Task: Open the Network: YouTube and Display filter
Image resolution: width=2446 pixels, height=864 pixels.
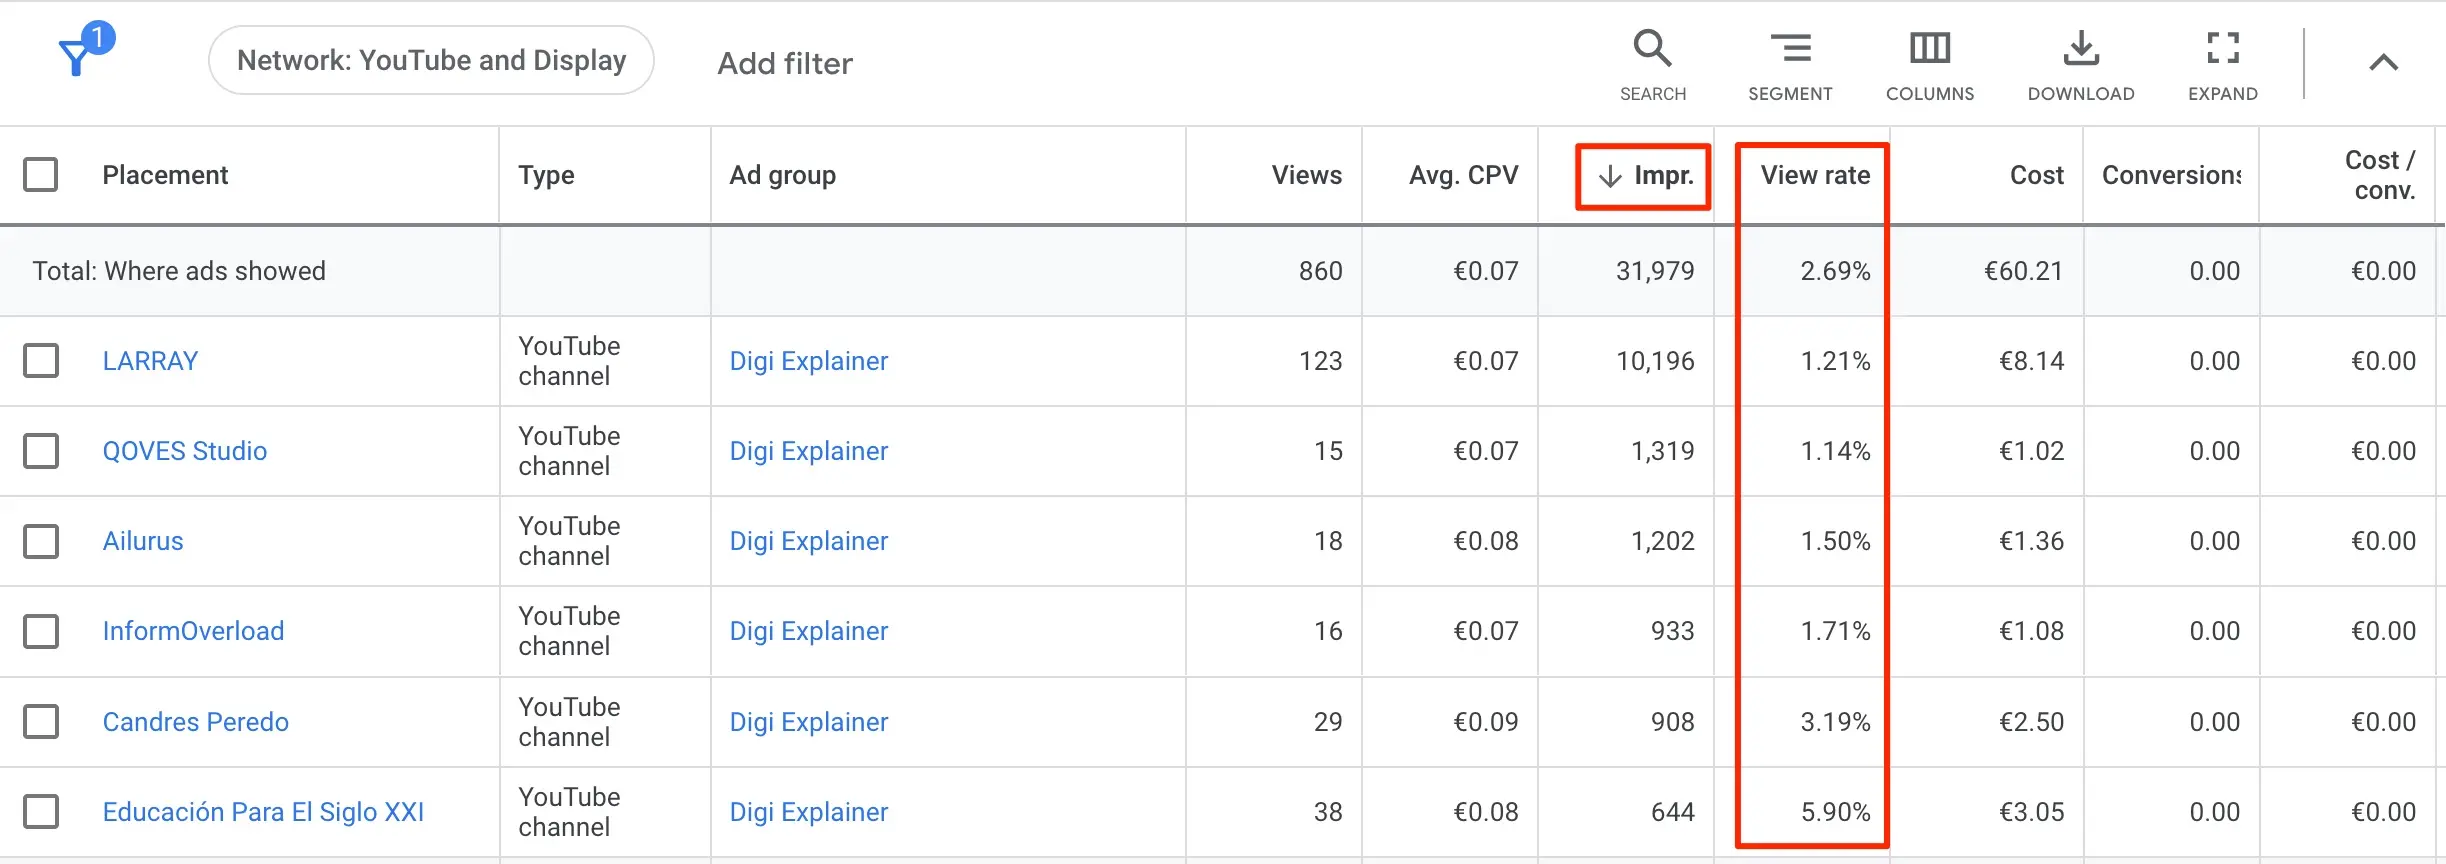Action: pos(431,61)
